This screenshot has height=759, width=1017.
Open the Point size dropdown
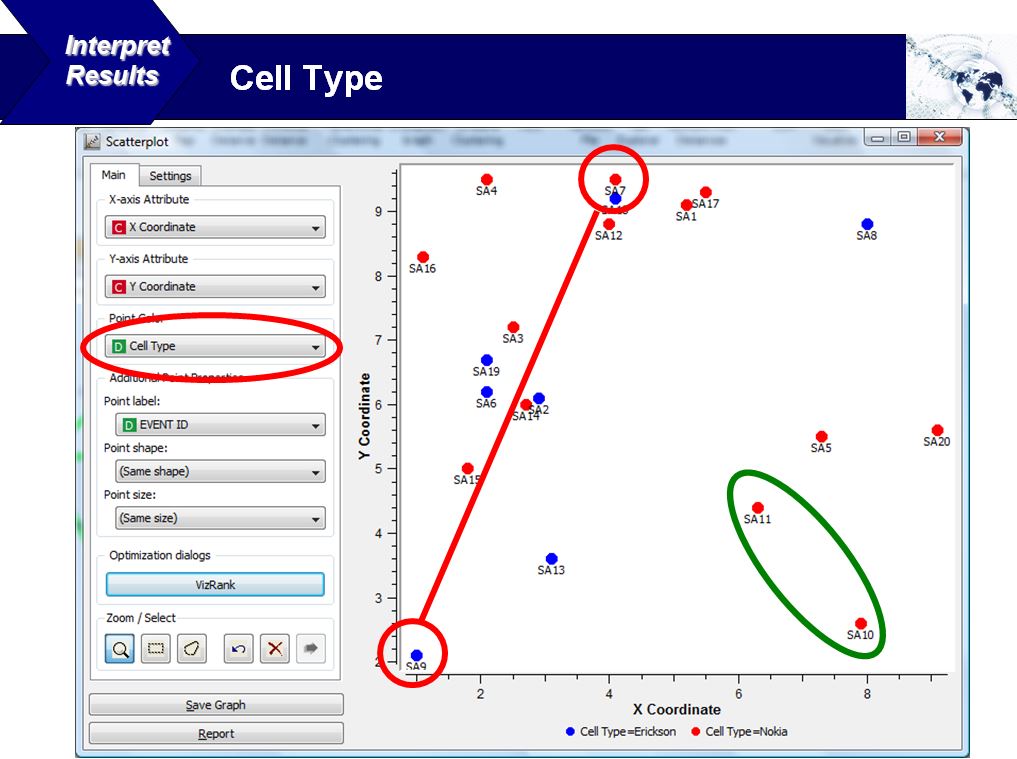pos(219,518)
